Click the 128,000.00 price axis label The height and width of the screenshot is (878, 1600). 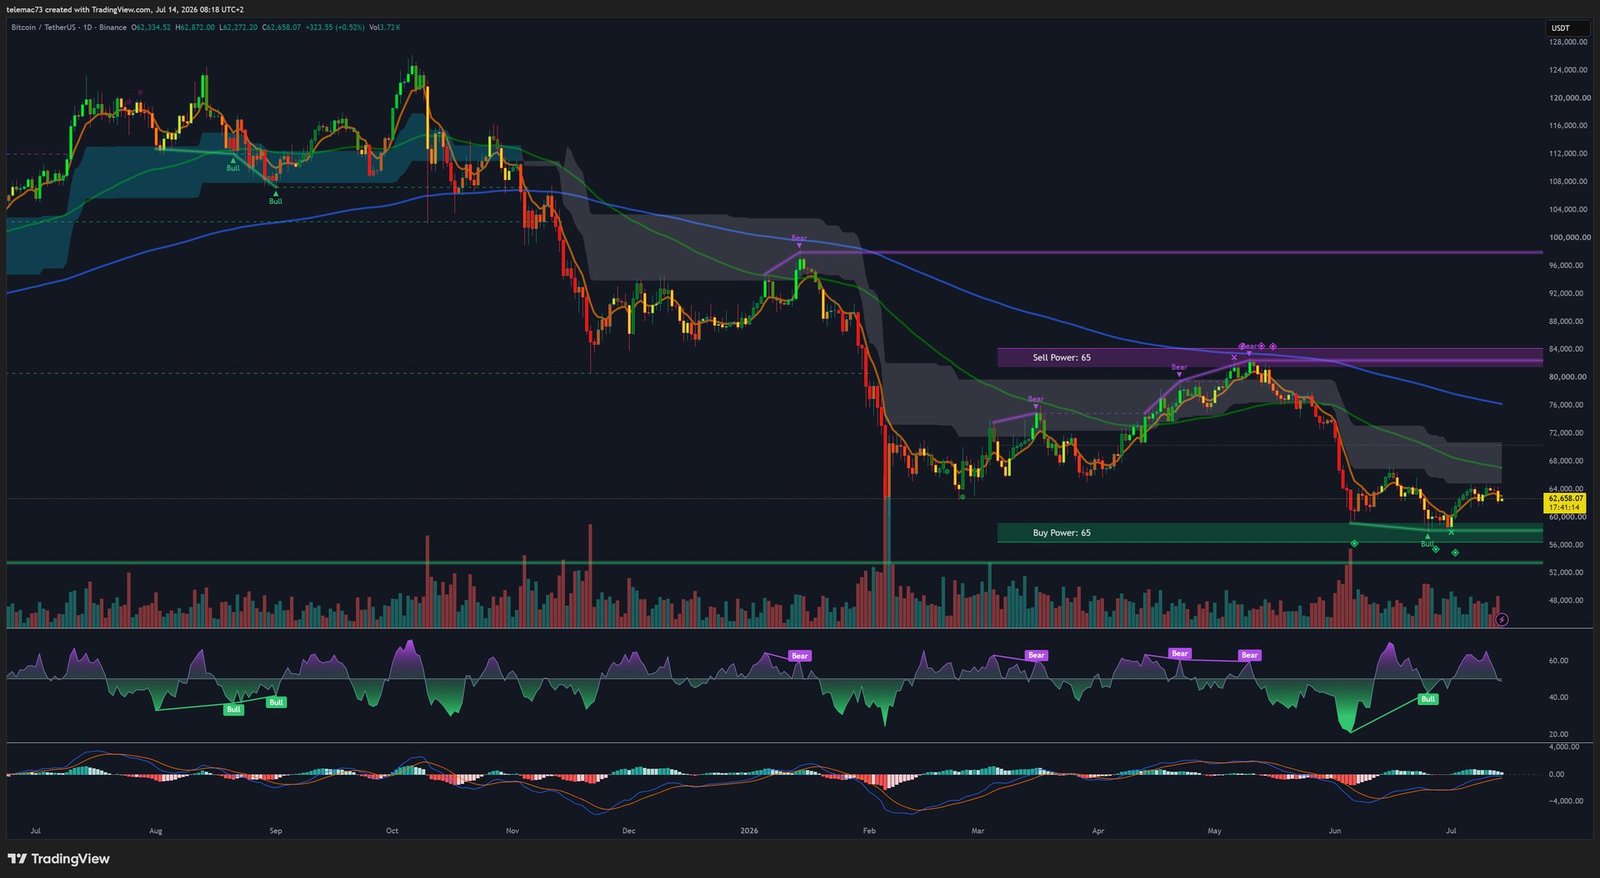click(1568, 42)
